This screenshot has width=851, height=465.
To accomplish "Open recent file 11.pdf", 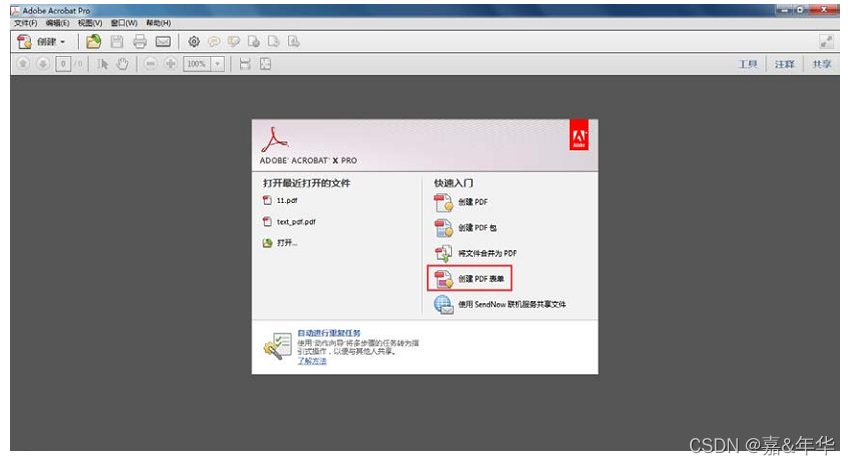I will pyautogui.click(x=287, y=200).
